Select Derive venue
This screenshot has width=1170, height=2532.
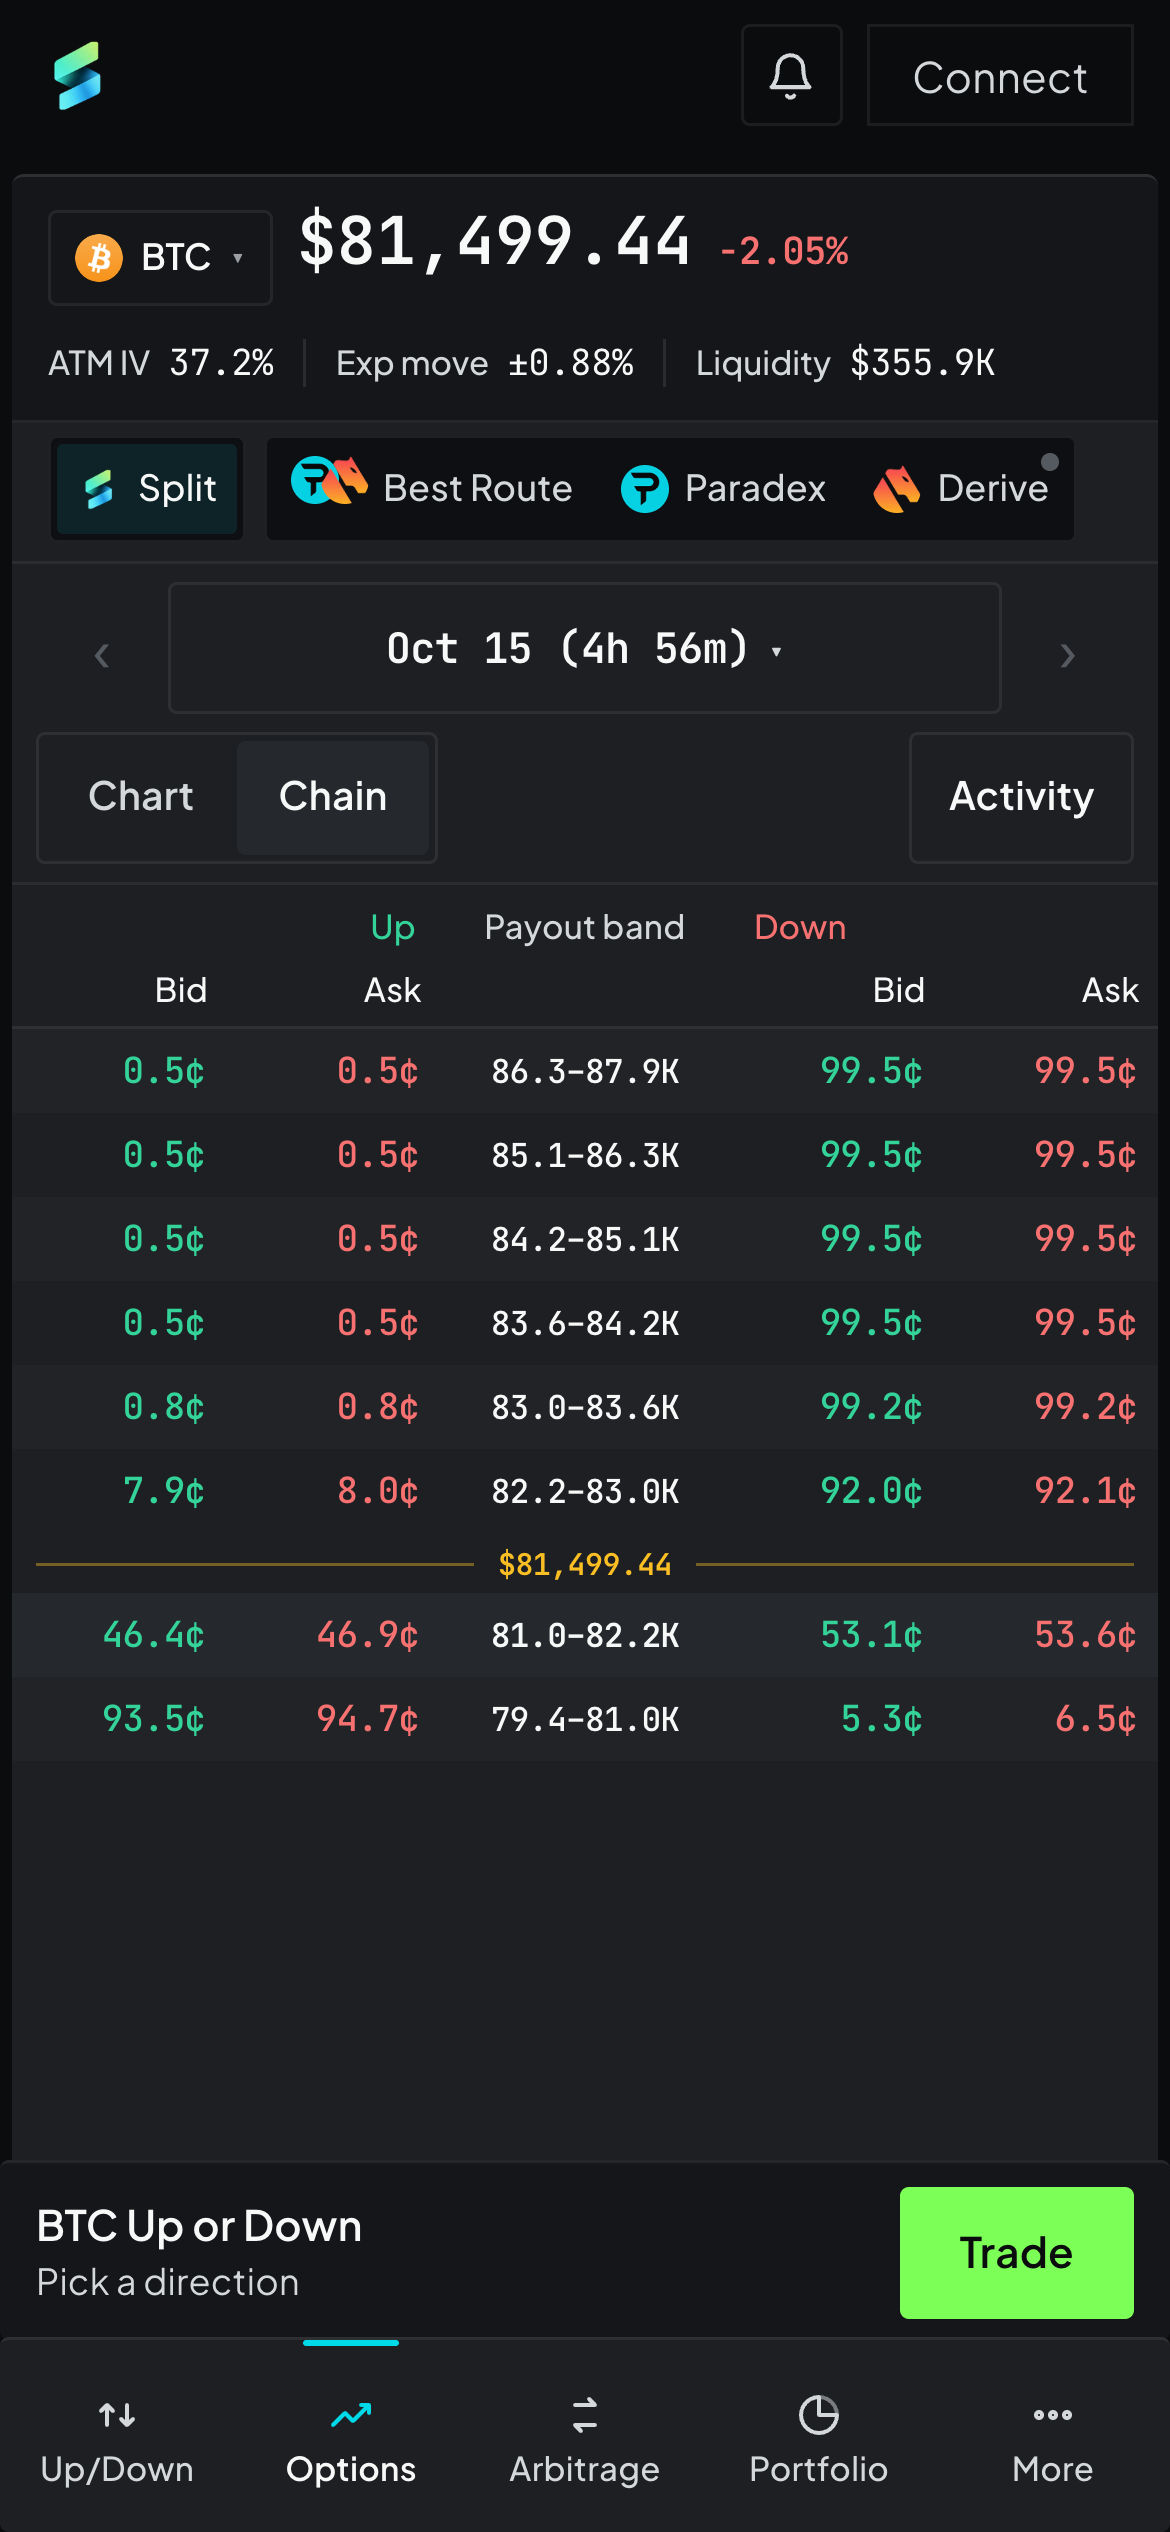pos(961,489)
